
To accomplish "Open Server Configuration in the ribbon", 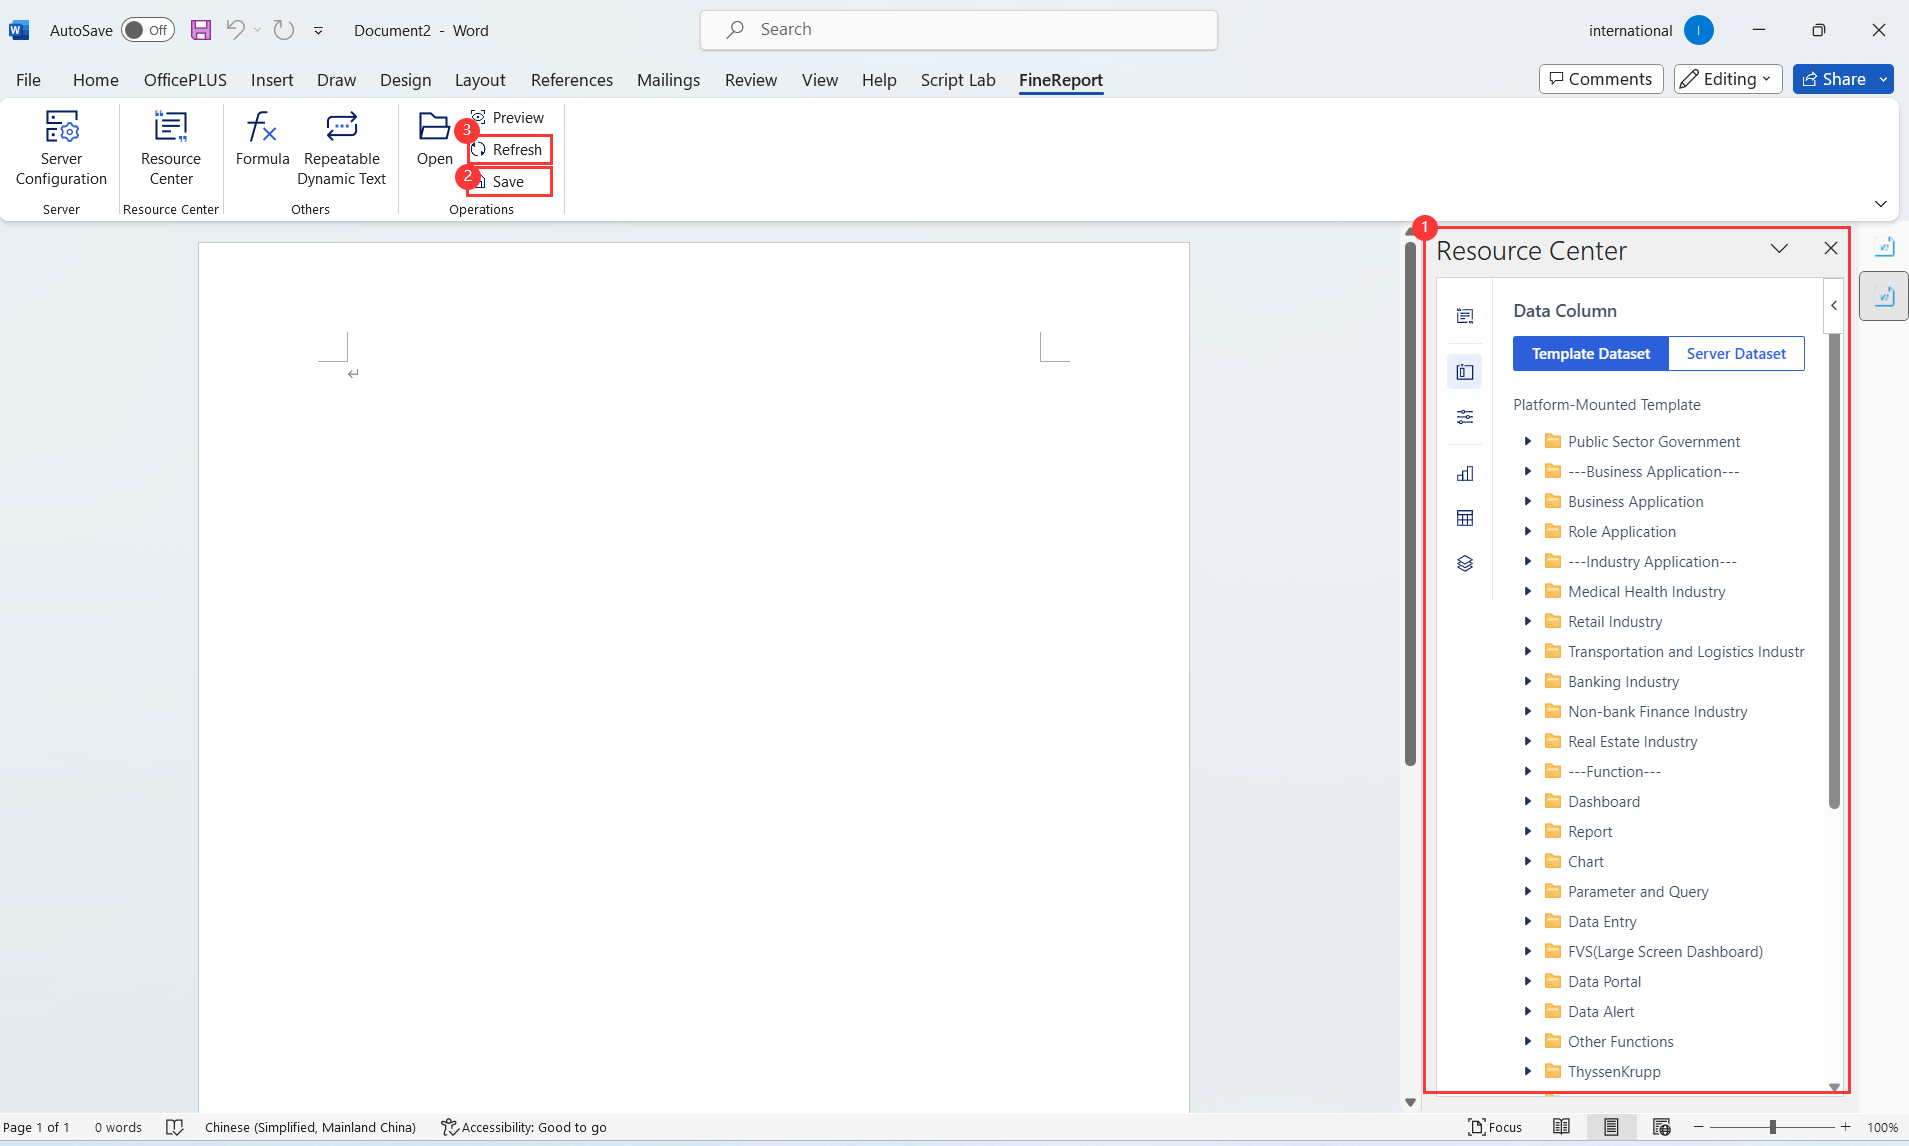I will [x=61, y=148].
